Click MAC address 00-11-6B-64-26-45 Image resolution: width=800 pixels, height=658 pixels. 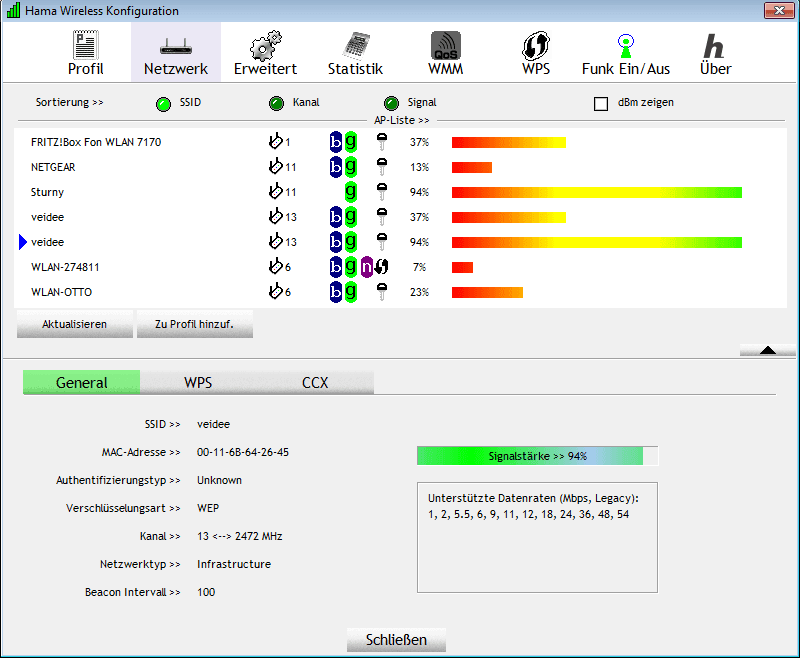tap(243, 452)
